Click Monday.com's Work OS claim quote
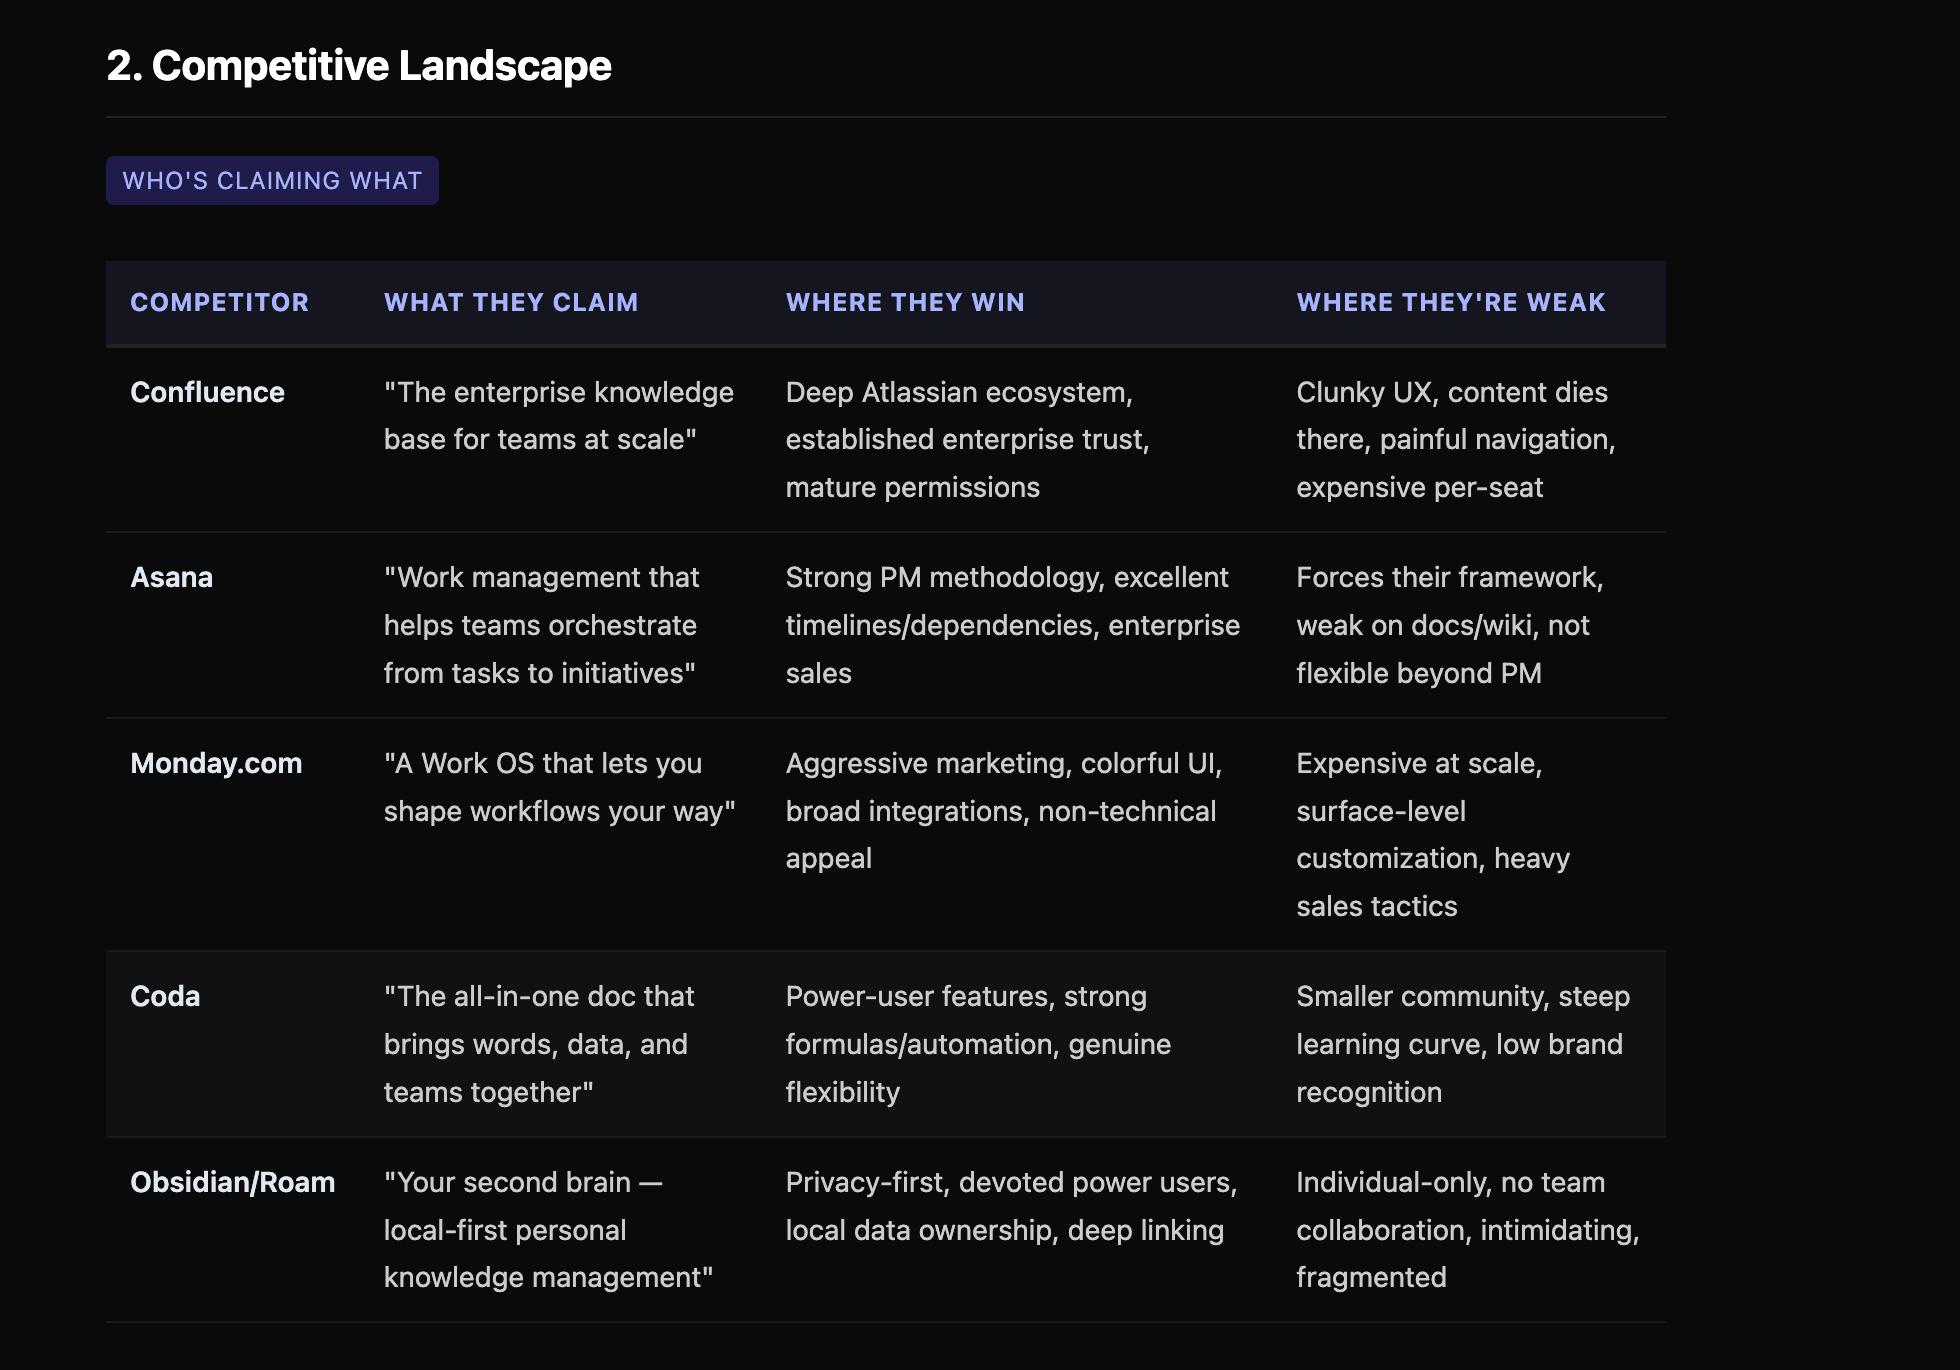 coord(558,787)
